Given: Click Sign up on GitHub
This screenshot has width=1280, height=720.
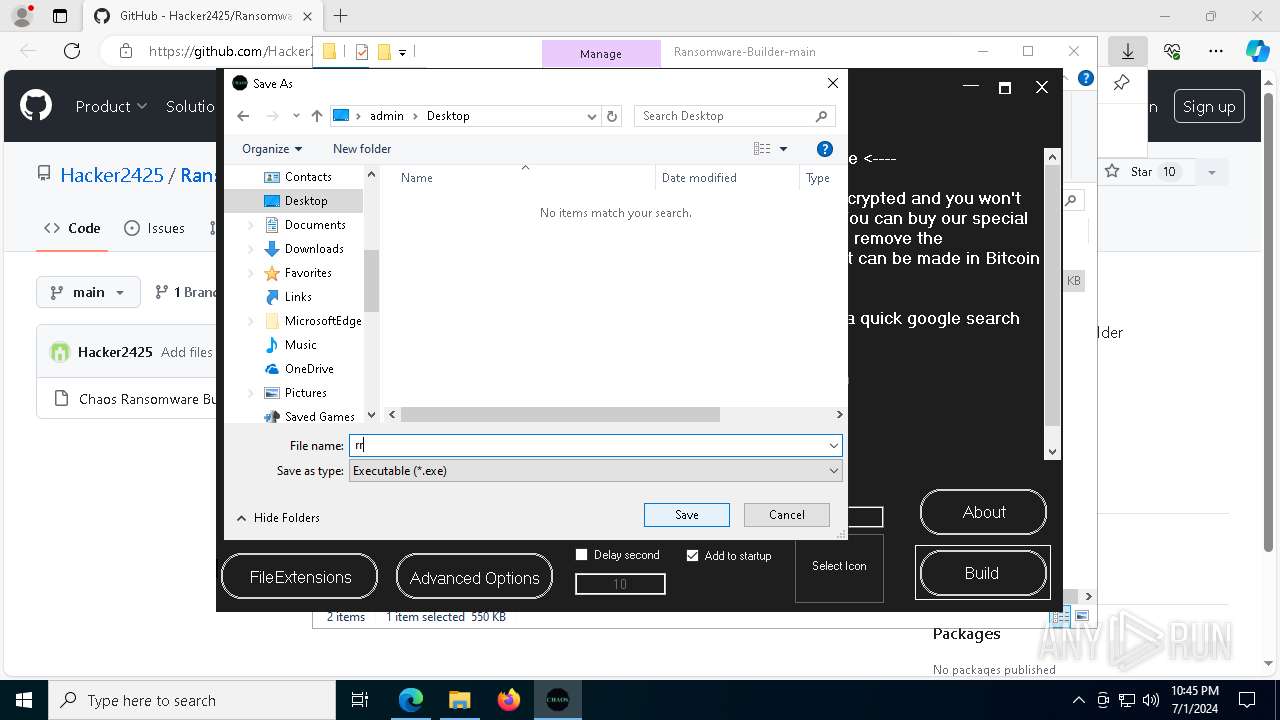Looking at the screenshot, I should (1209, 107).
